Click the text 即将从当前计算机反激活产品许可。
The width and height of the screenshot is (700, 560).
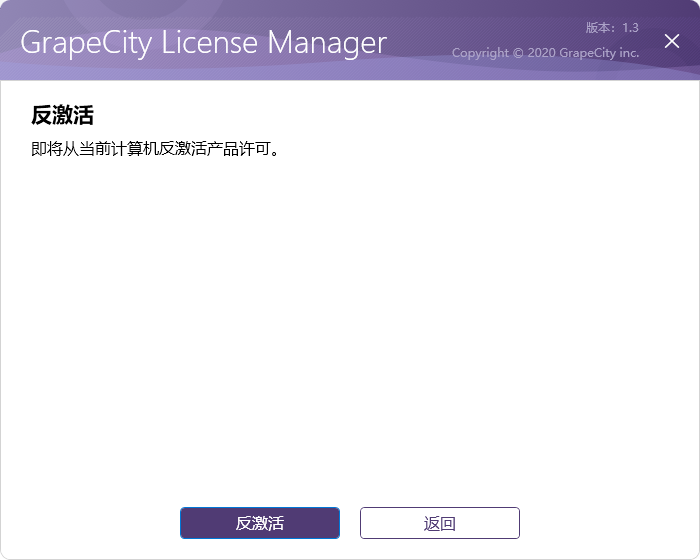(154, 149)
